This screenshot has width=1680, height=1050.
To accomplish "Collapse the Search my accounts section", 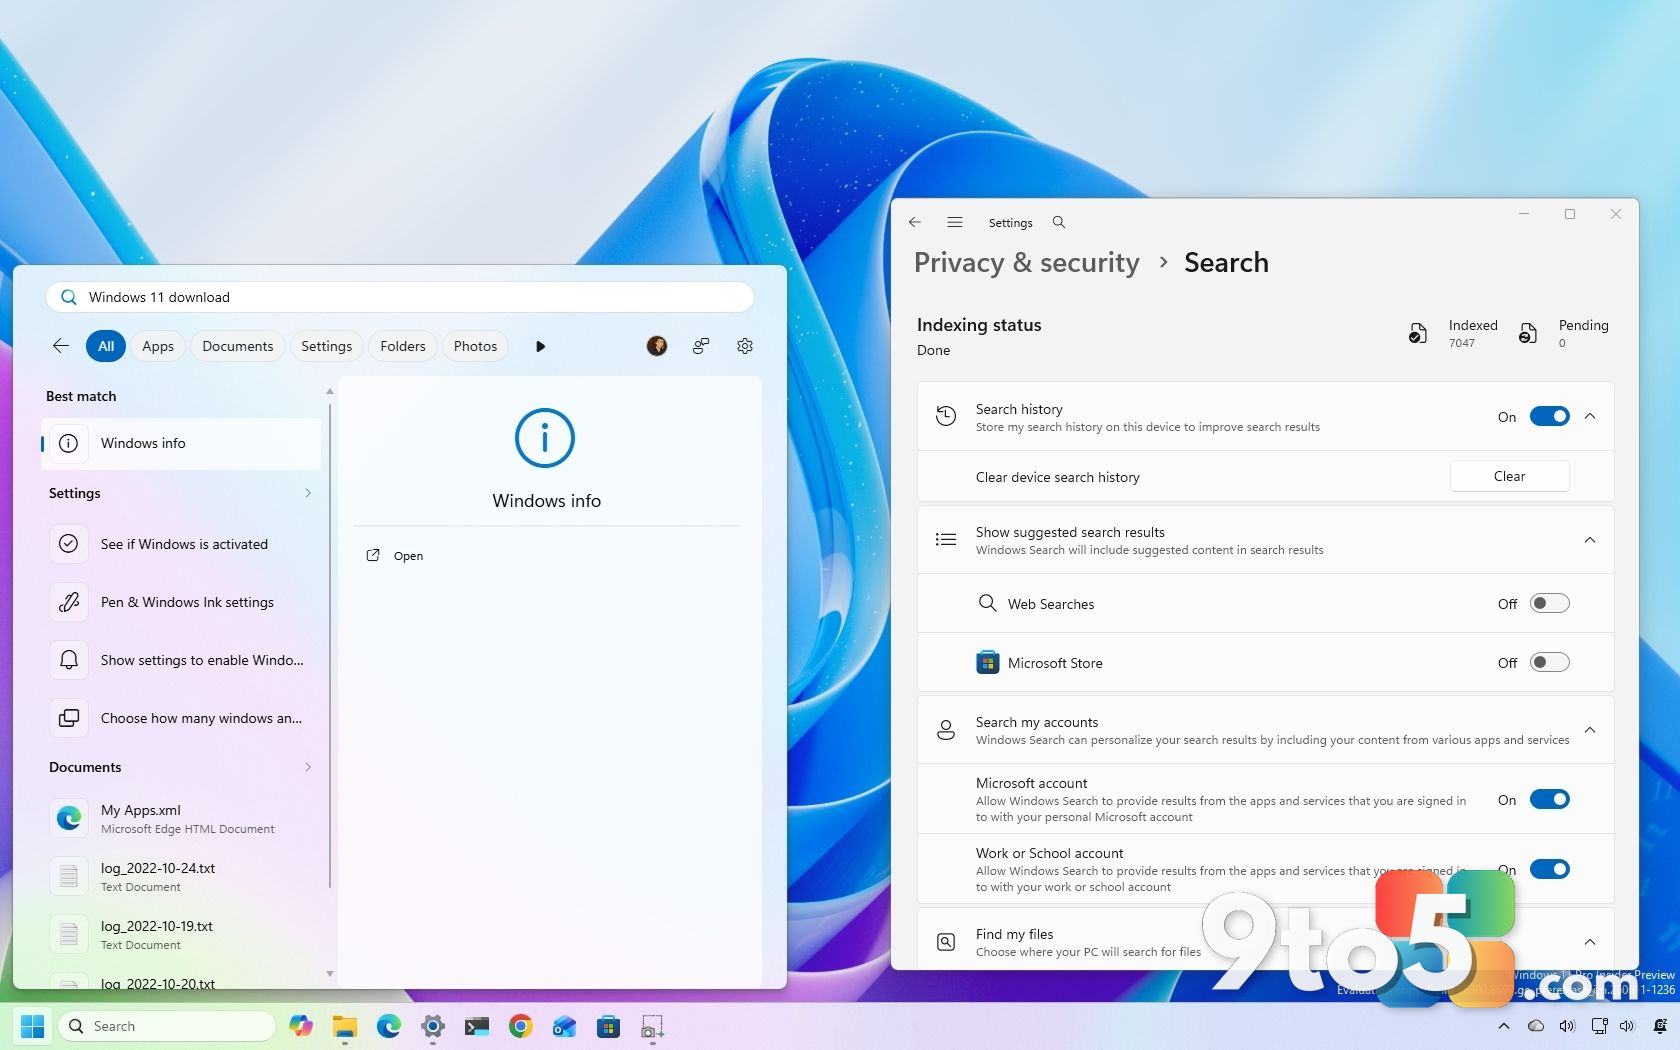I will pos(1590,730).
